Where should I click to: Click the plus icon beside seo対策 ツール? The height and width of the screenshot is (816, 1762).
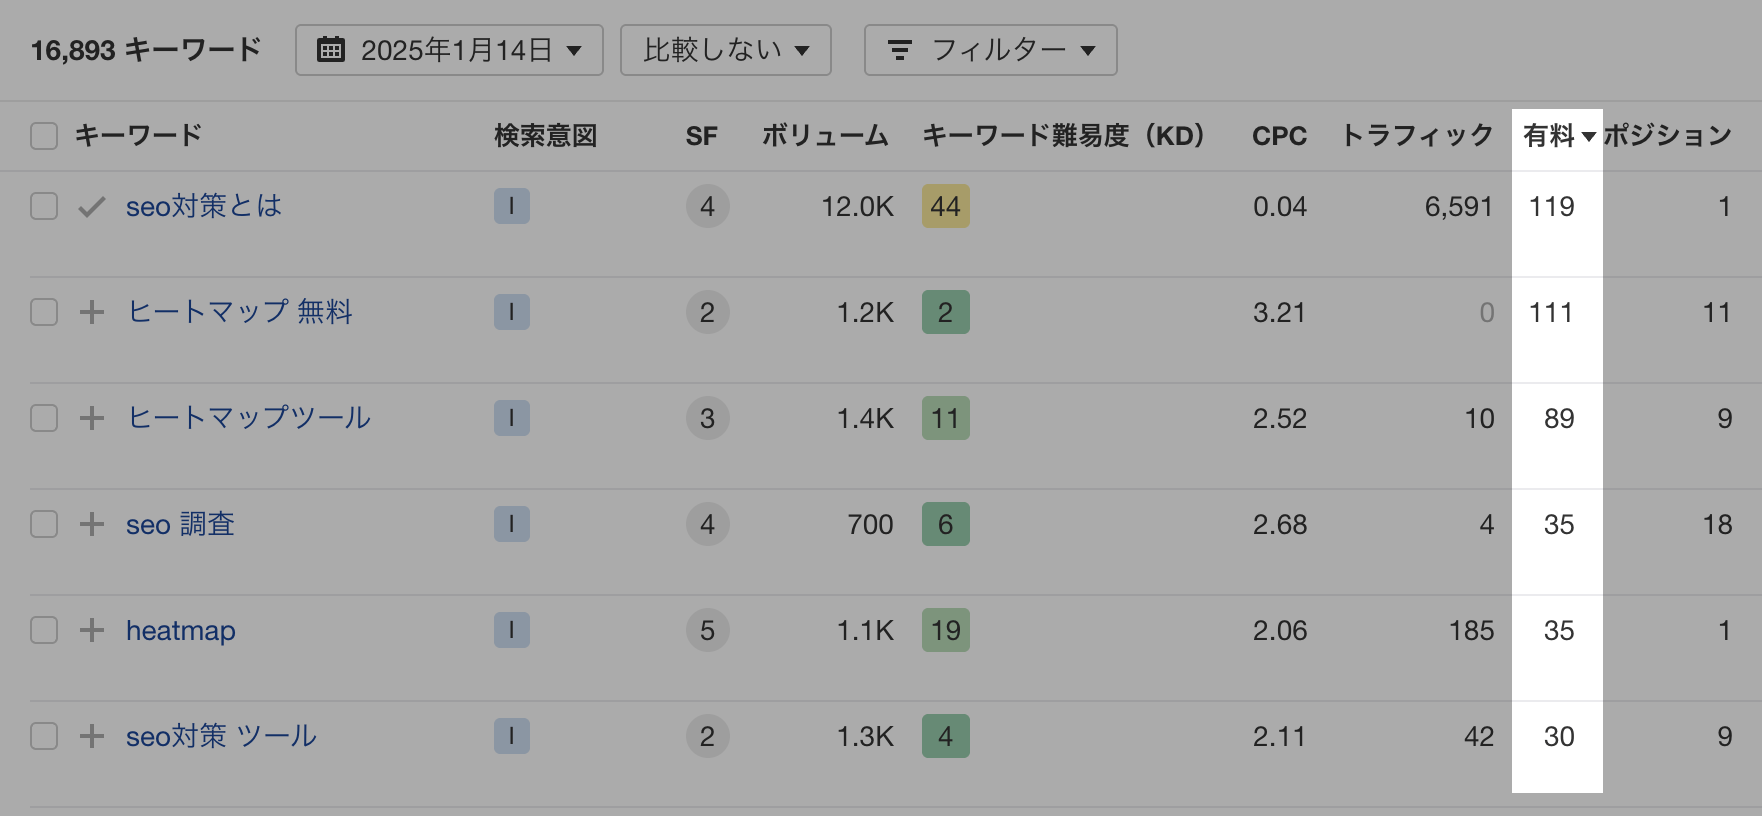[92, 736]
